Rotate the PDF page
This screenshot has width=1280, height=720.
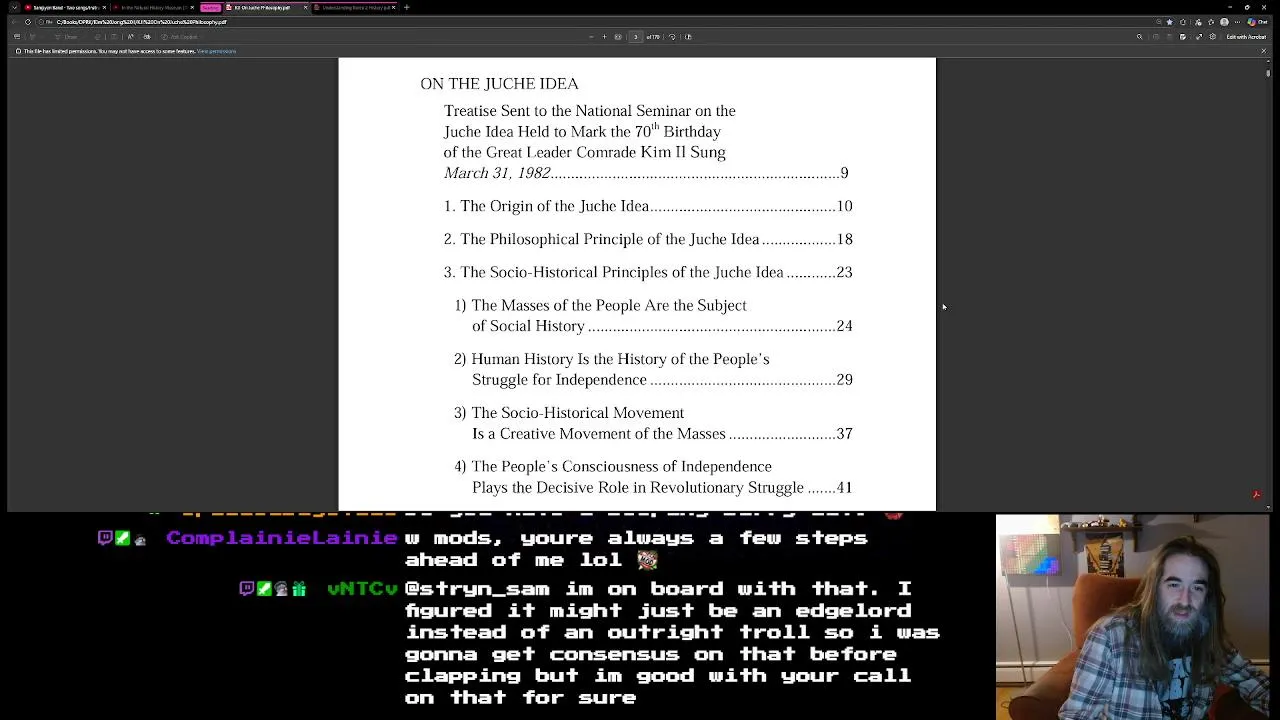(x=672, y=37)
